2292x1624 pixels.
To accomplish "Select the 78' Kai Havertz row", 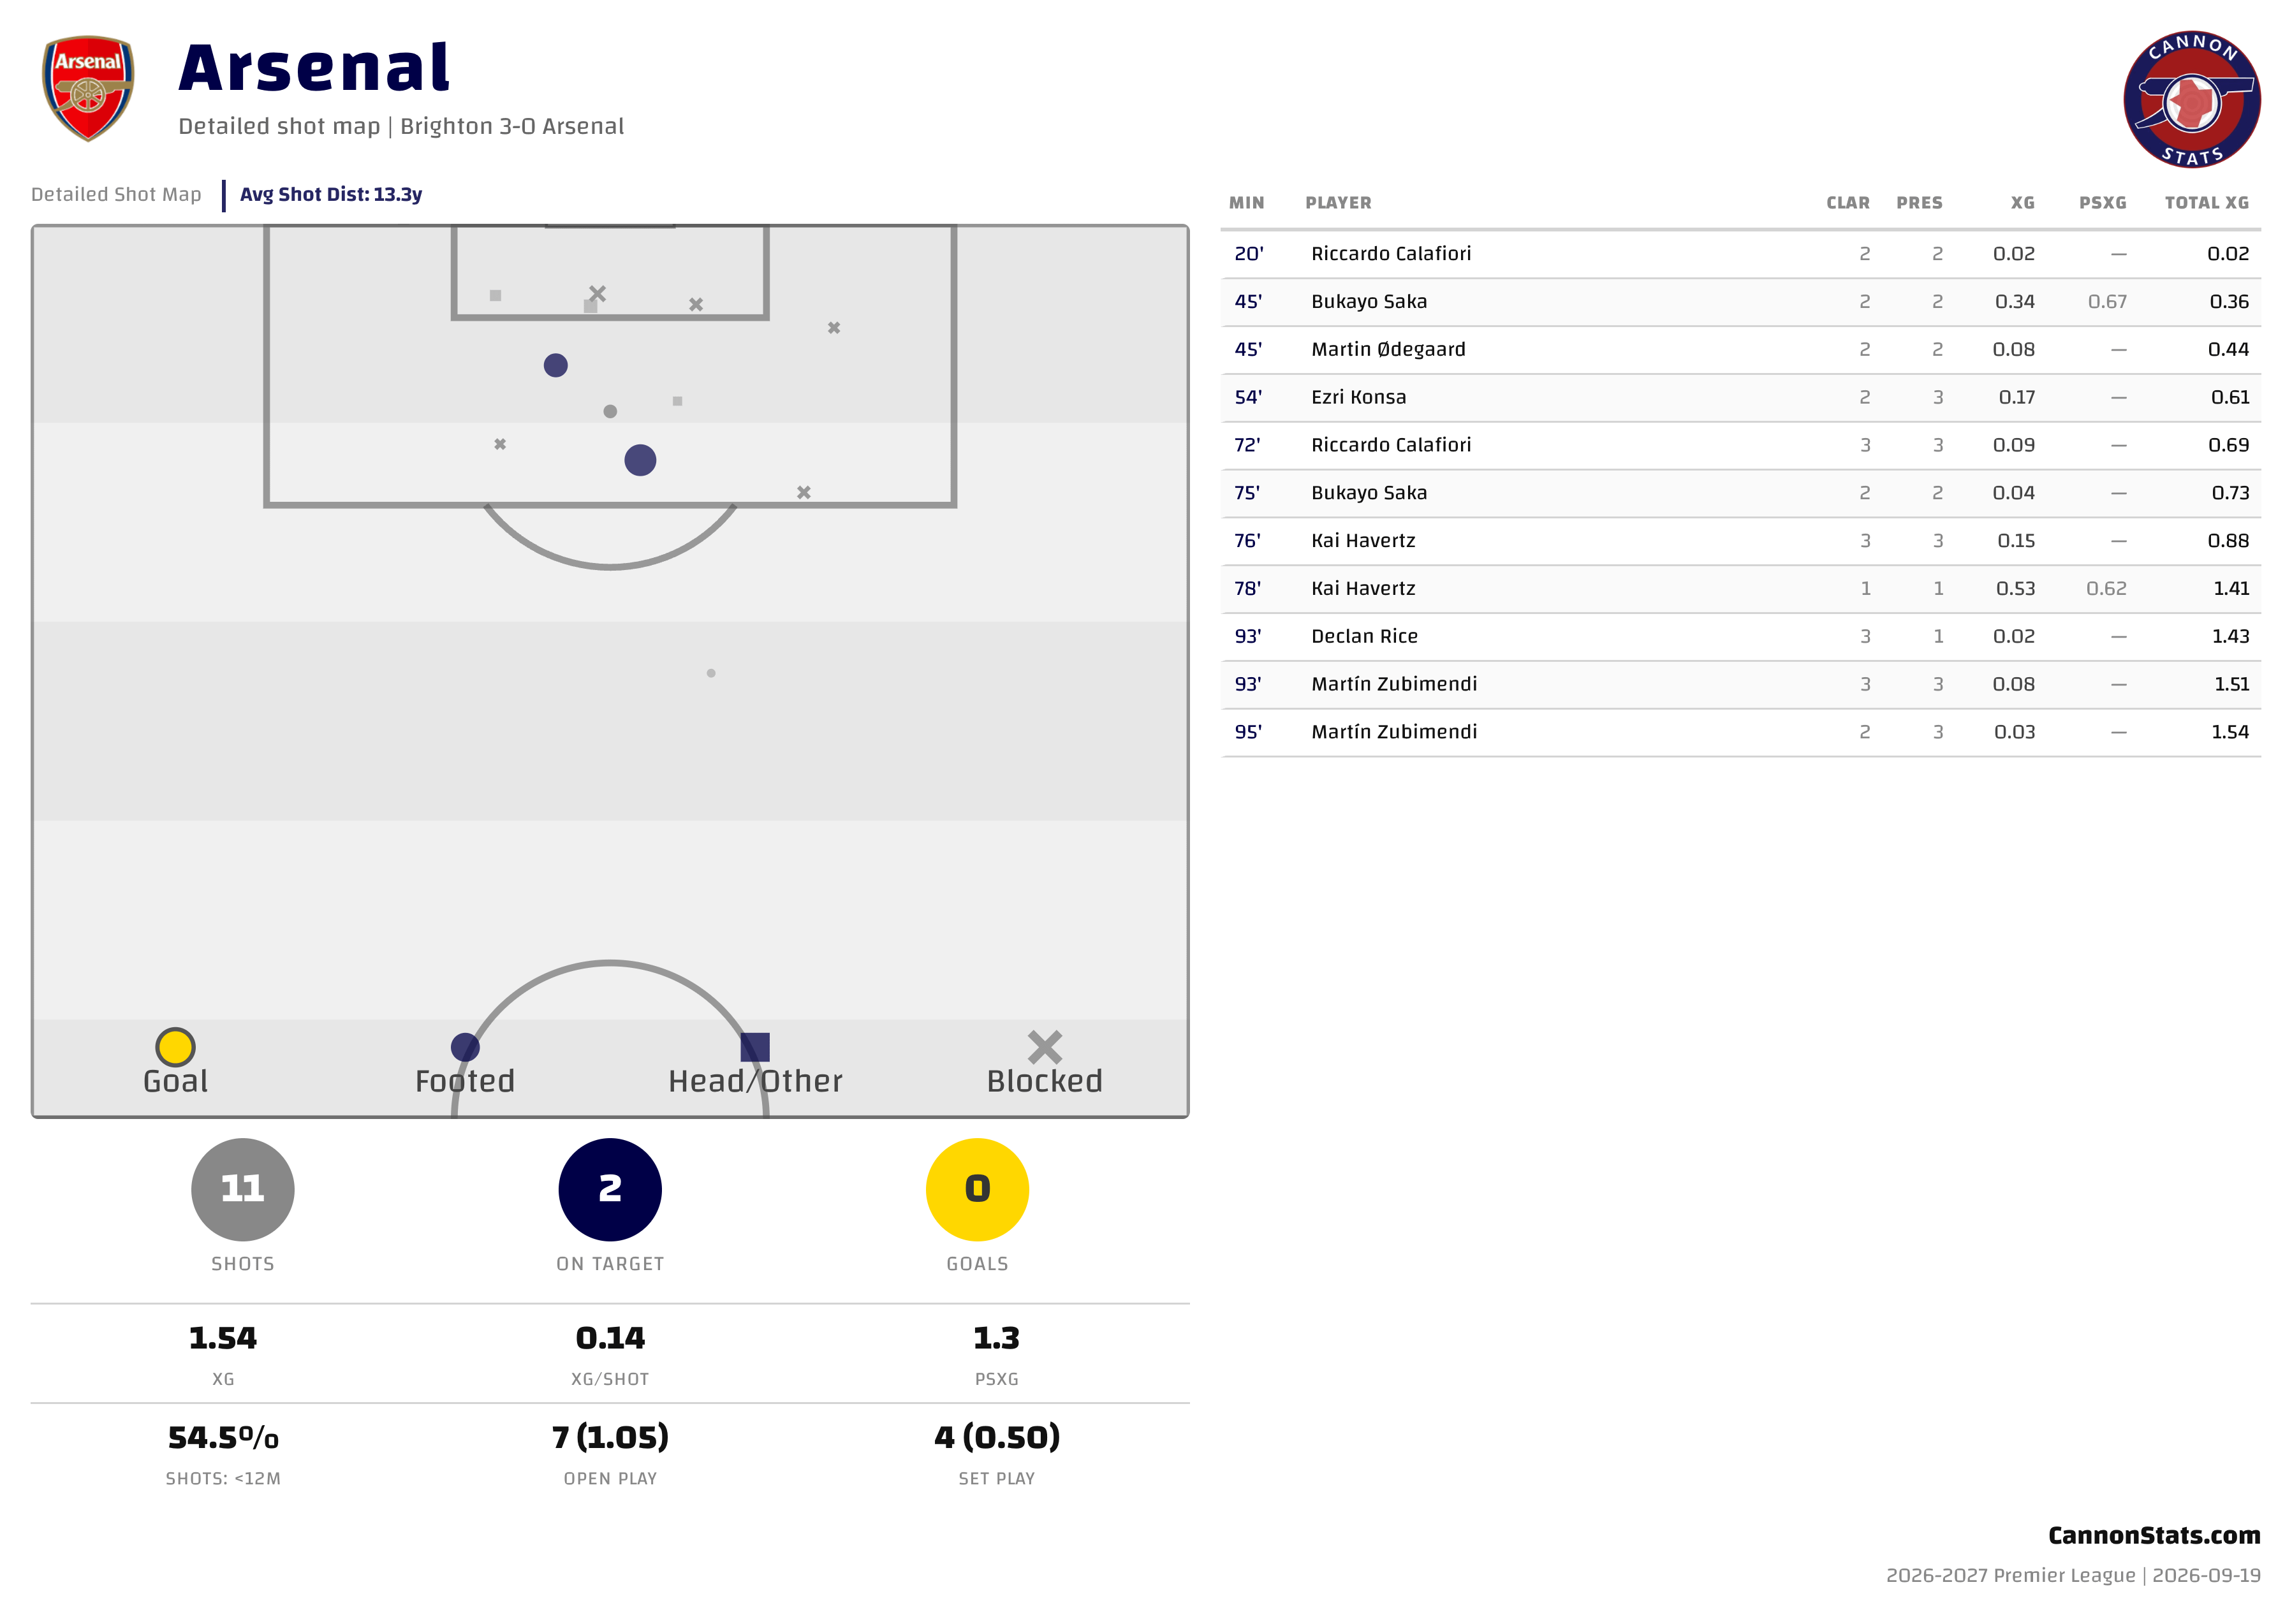I will [x=1740, y=589].
